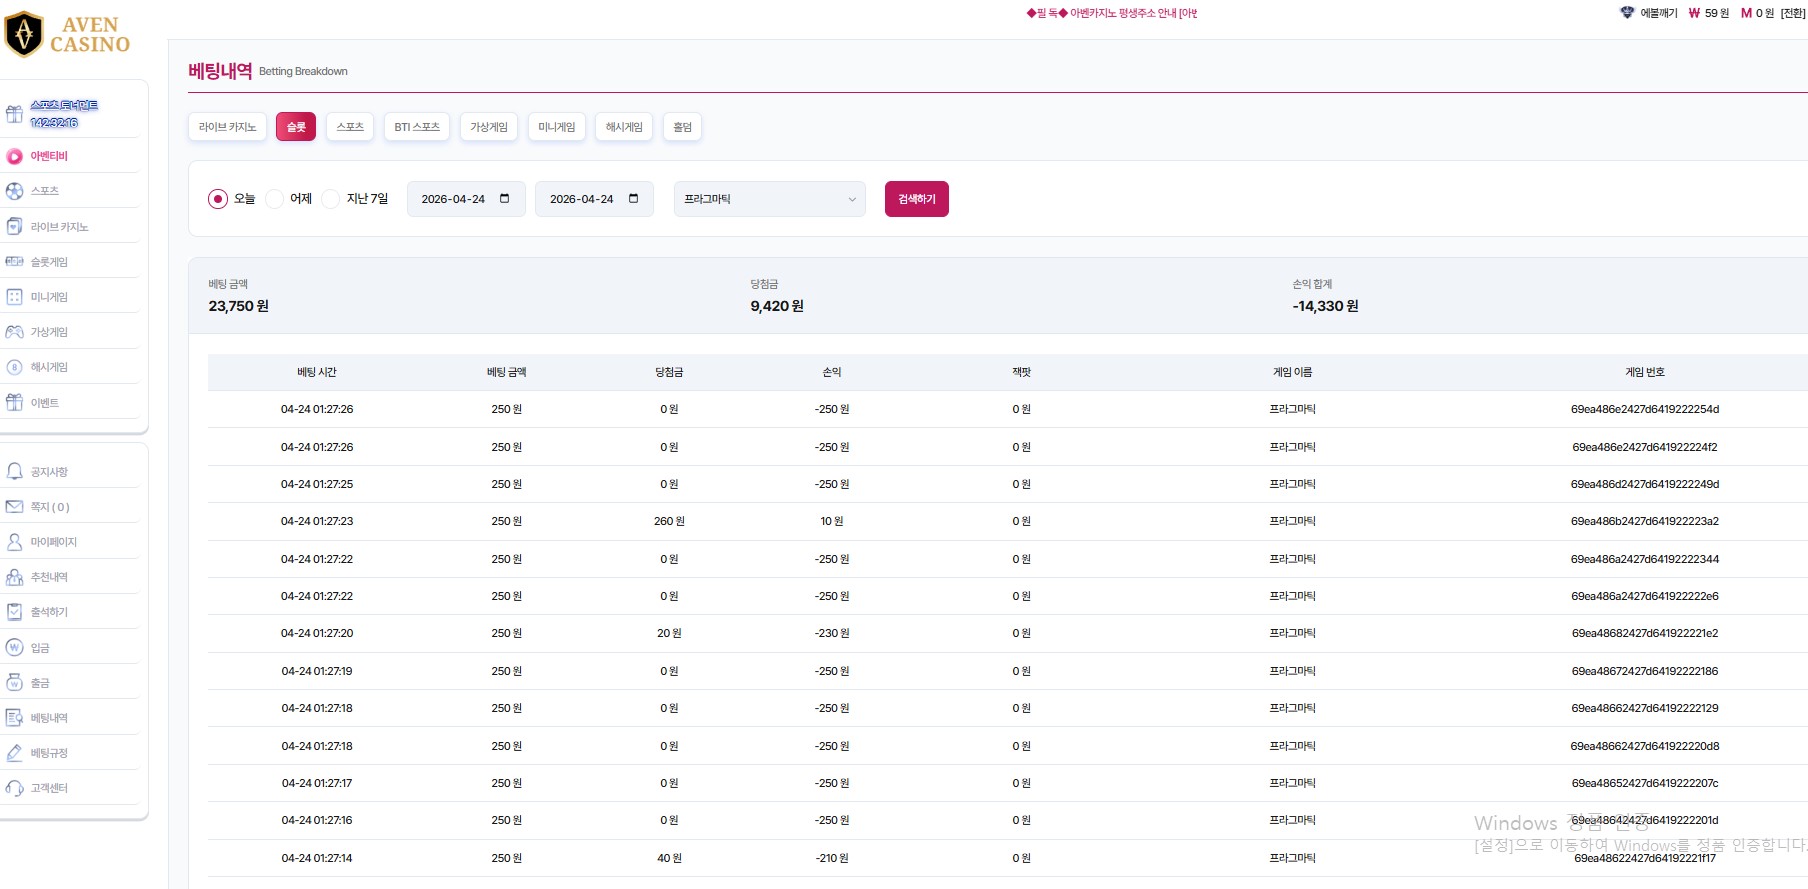Viewport: 1808px width, 889px height.
Task: Select the 지난 7일 radio button
Action: [331, 199]
